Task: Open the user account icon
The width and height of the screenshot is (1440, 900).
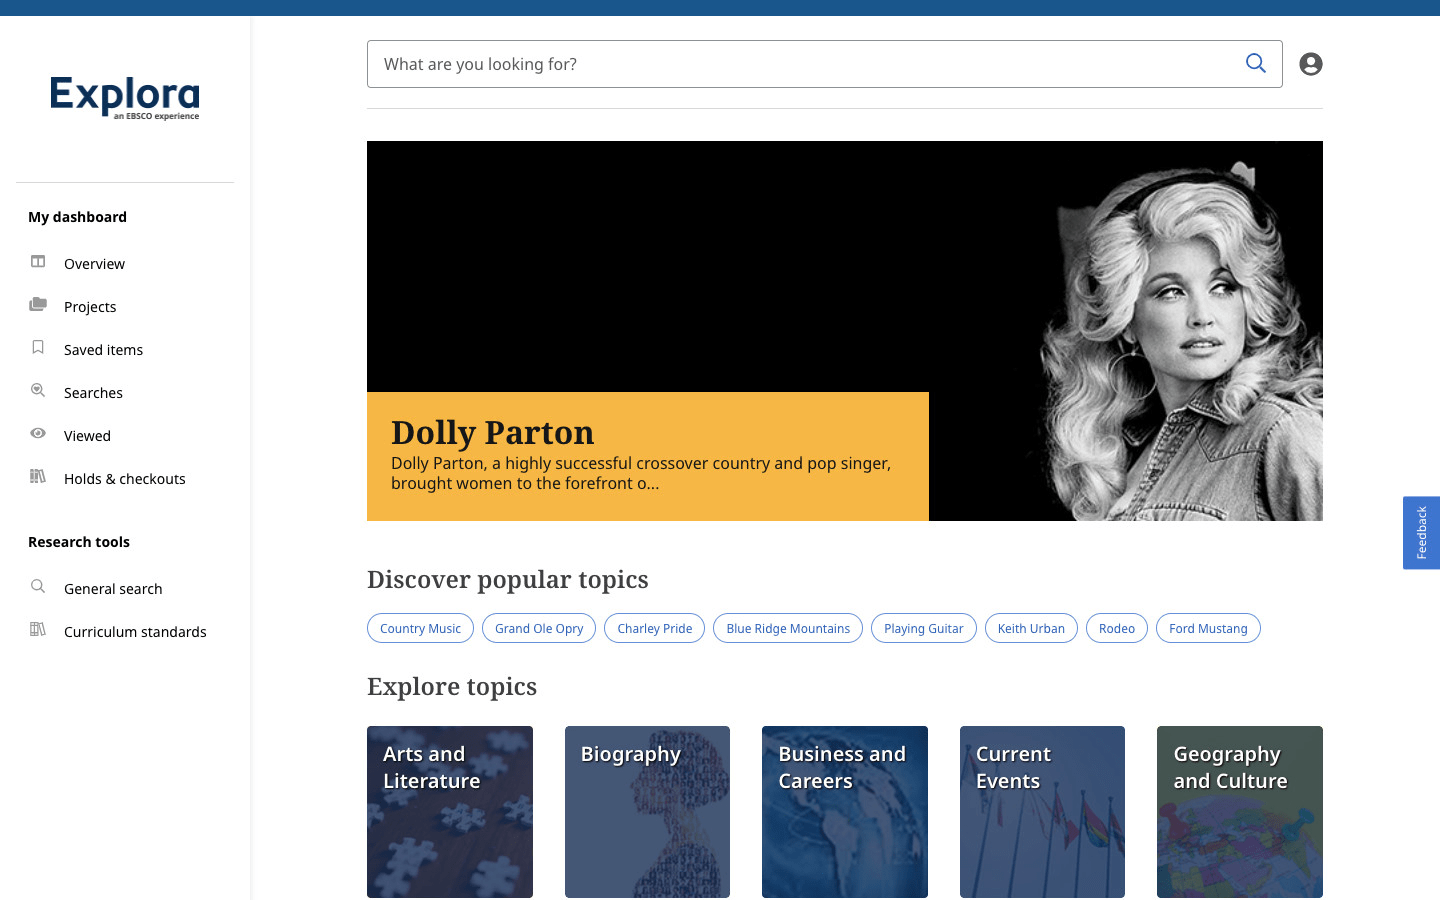Action: [x=1311, y=64]
